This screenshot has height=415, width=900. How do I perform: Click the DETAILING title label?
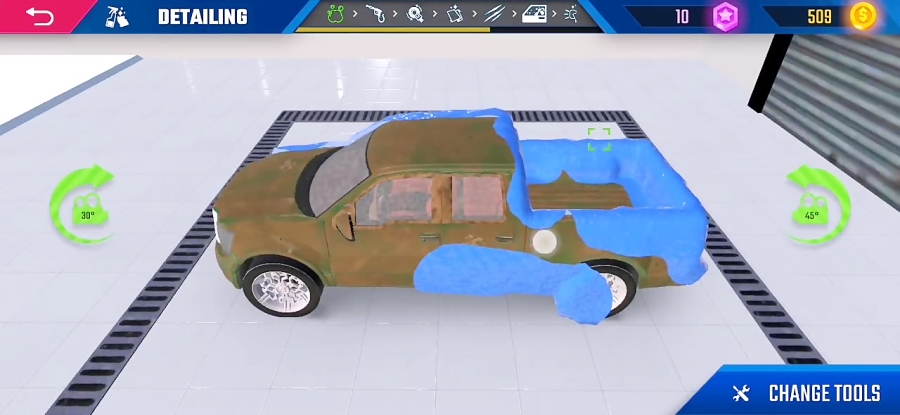(203, 17)
